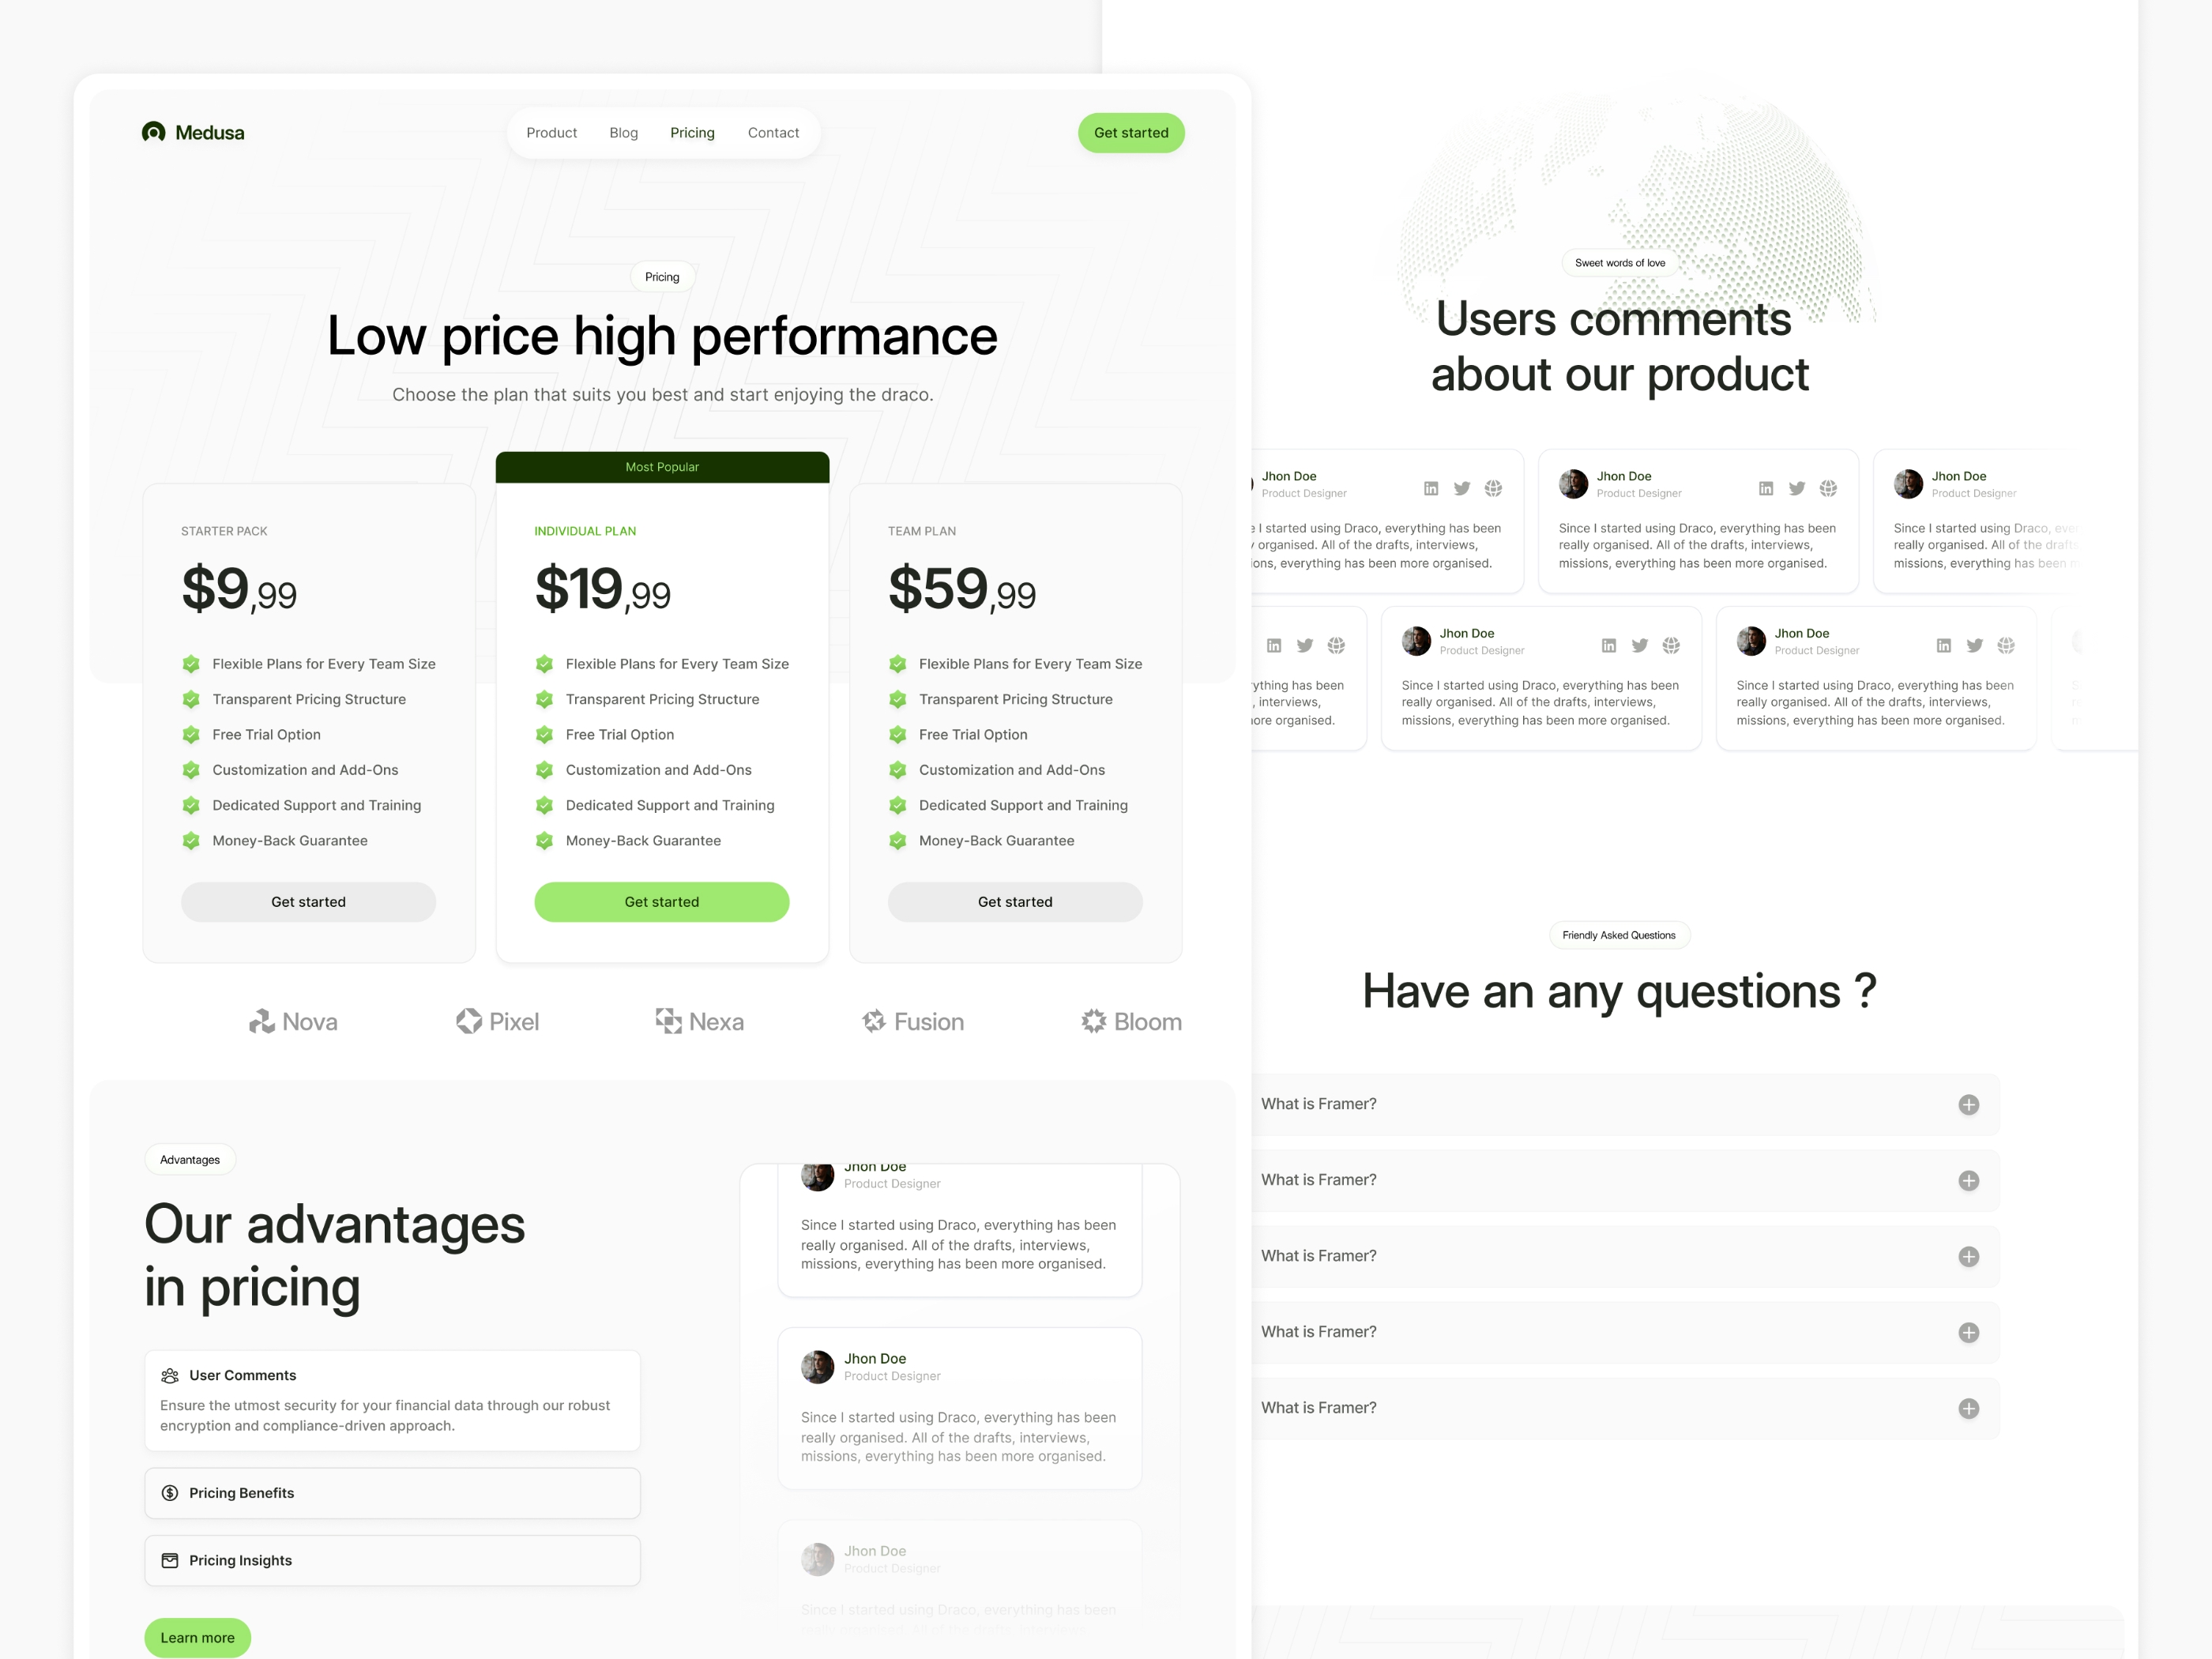Click Learn more button in advantages section

click(x=197, y=1636)
